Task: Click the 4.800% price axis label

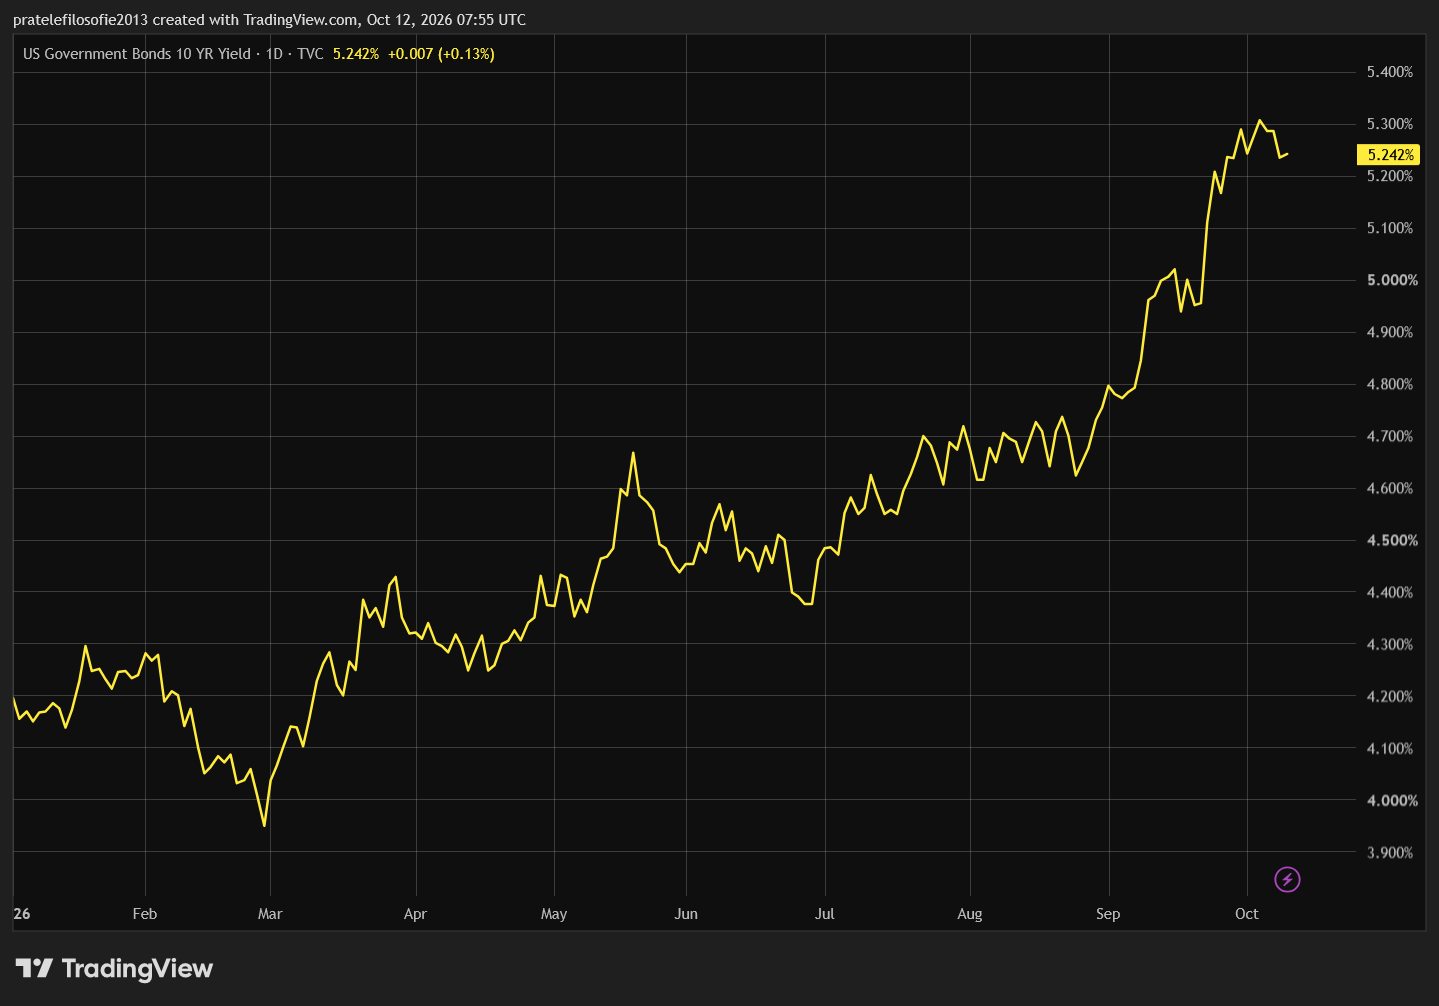Action: click(x=1390, y=384)
